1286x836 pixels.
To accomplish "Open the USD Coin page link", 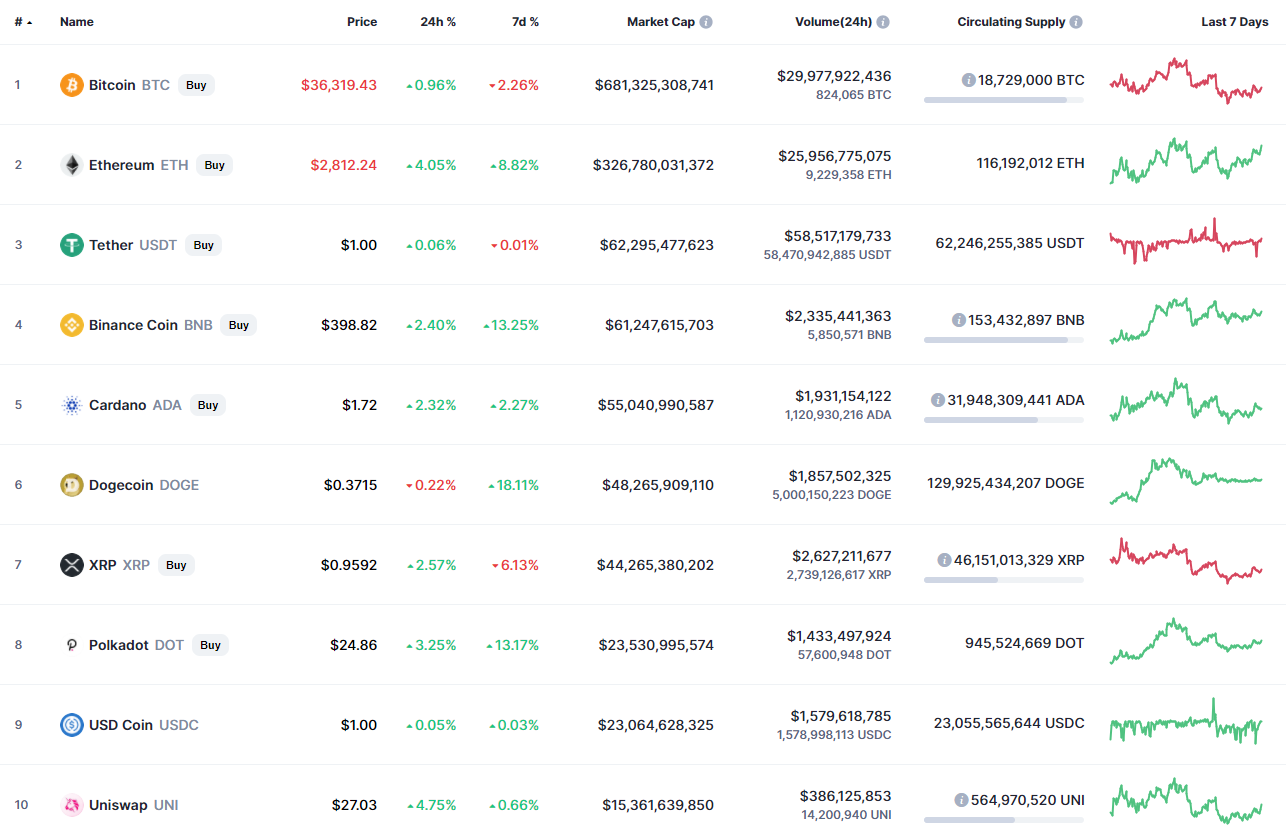I will click(144, 725).
